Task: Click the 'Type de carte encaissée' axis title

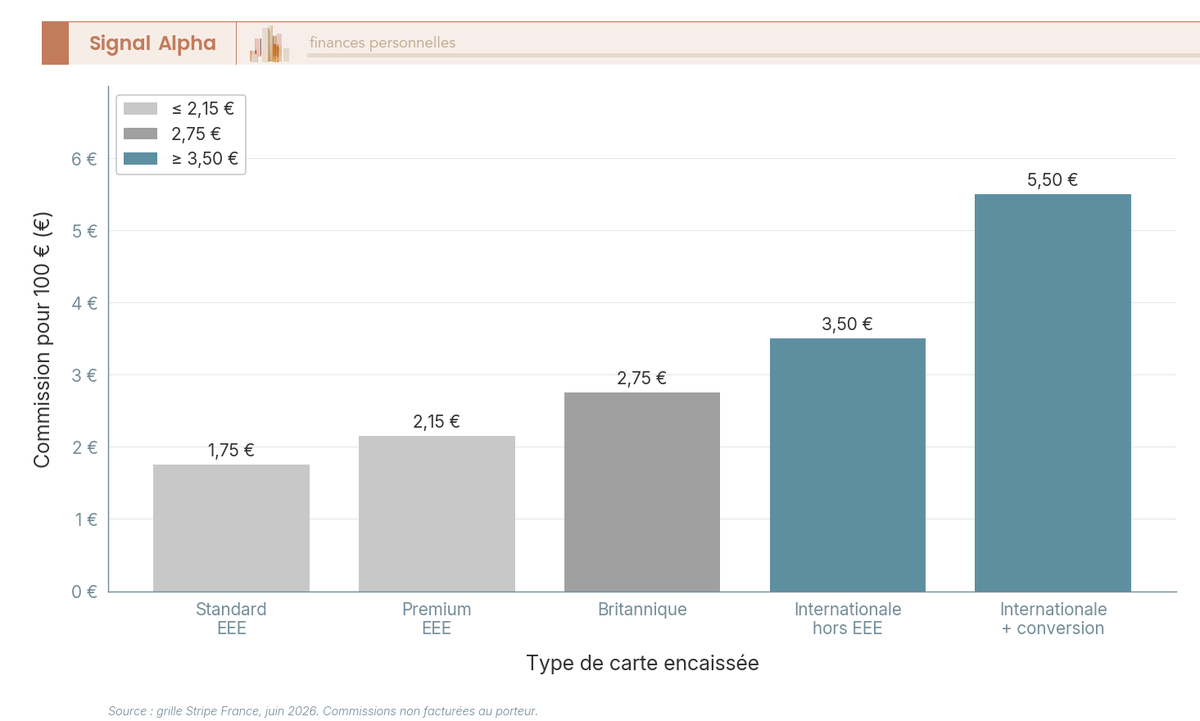Action: point(642,663)
